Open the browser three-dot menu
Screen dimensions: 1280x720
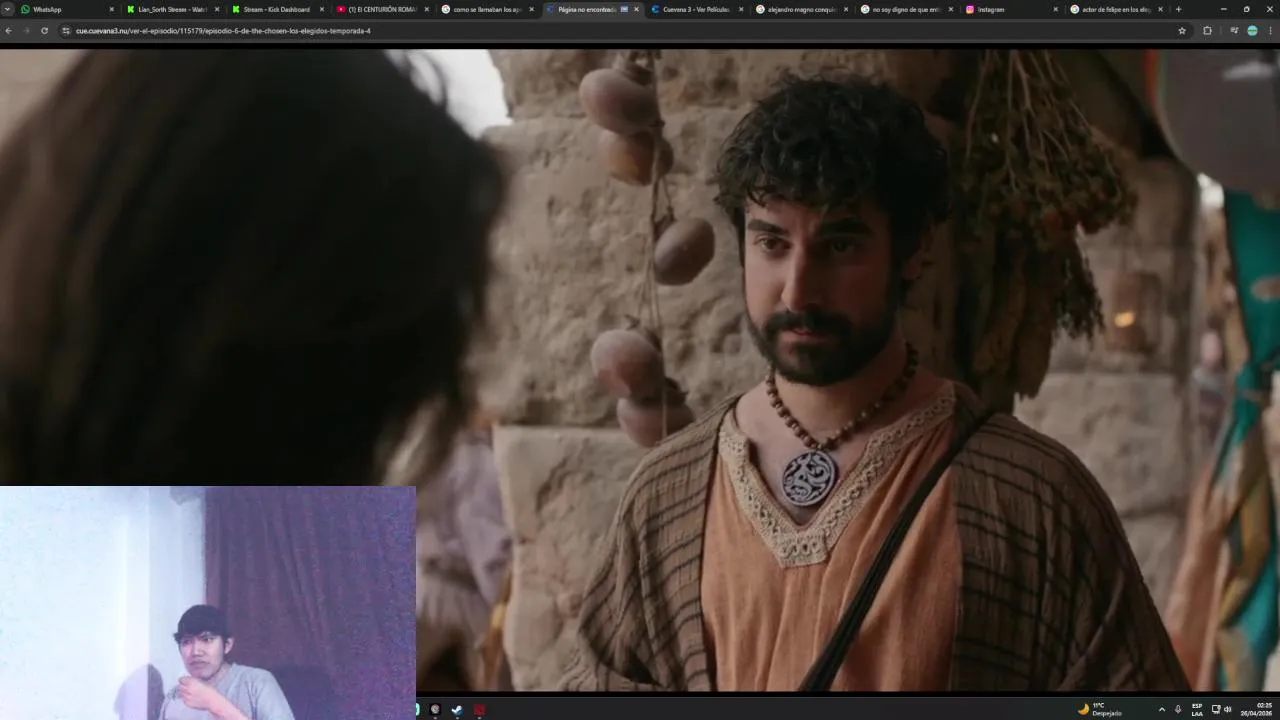tap(1271, 31)
